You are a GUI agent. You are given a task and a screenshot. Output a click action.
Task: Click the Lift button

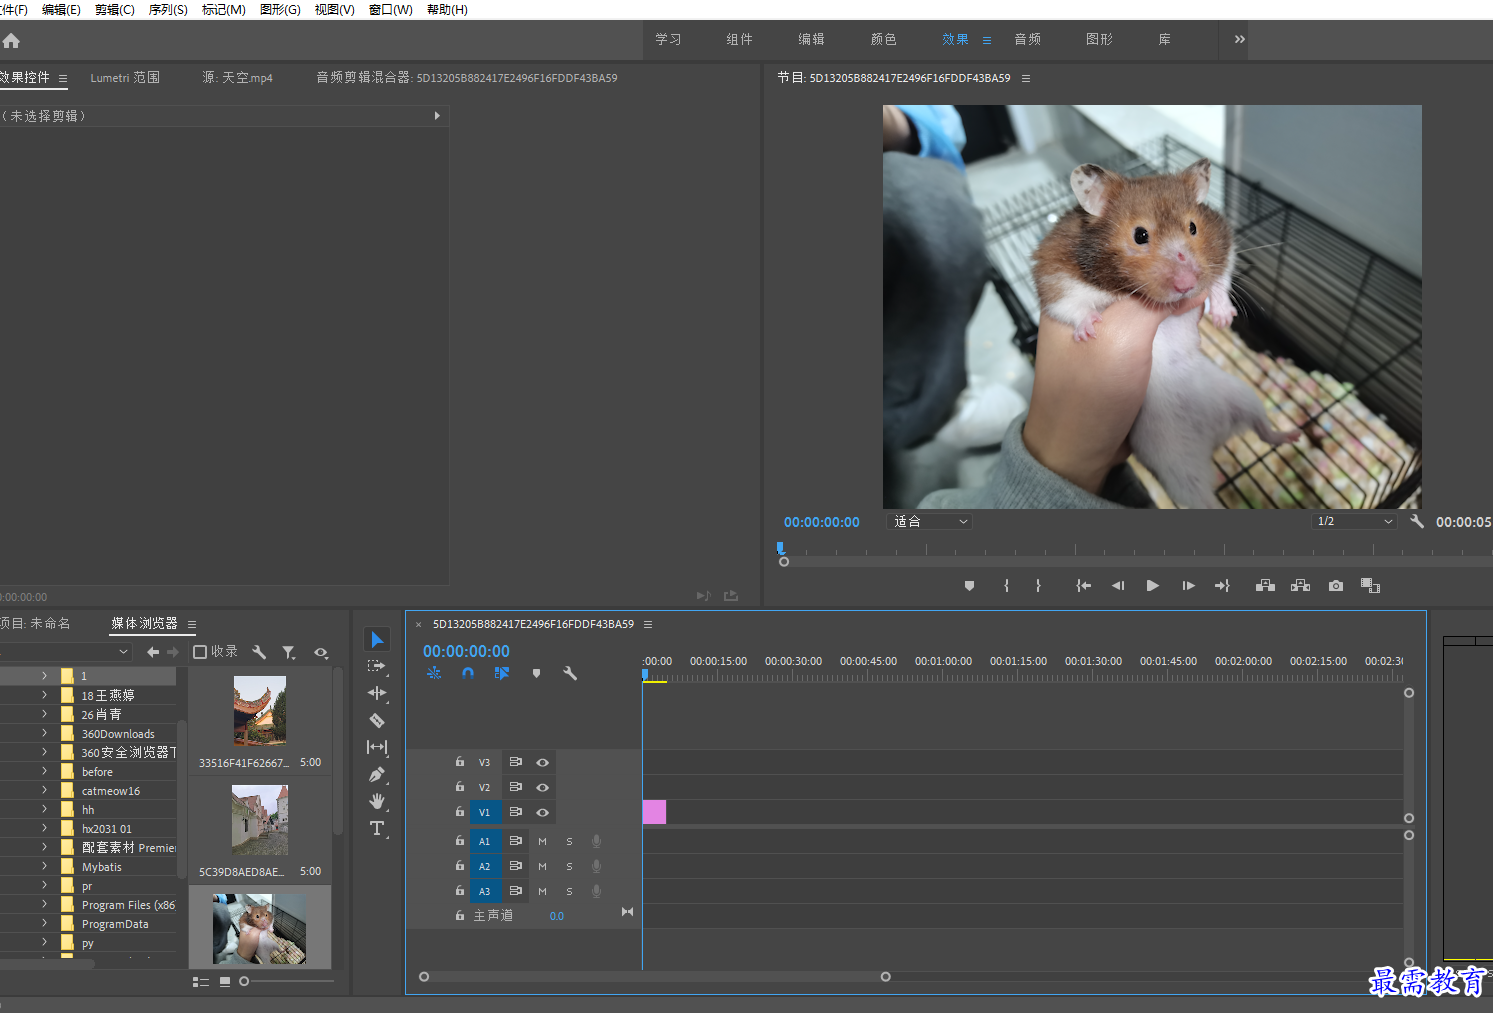pyautogui.click(x=1265, y=586)
